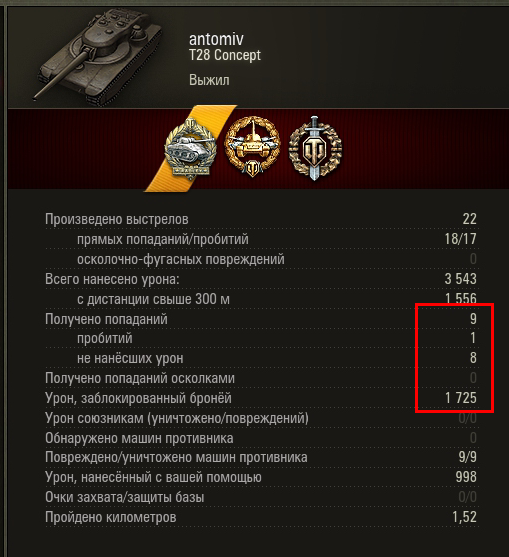Select the Произведено выстрелов row
The image size is (509, 557).
261,219
